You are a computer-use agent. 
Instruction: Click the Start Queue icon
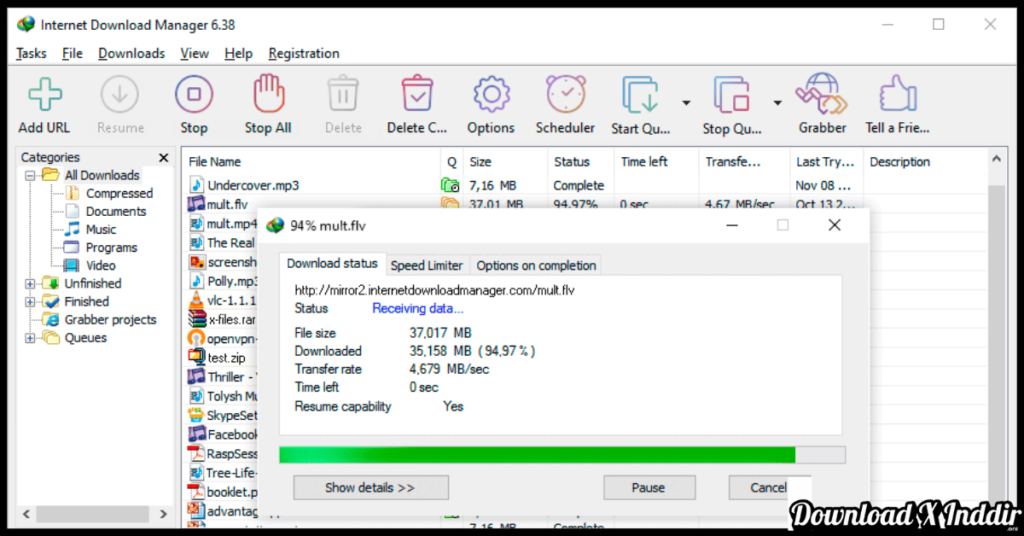[639, 96]
